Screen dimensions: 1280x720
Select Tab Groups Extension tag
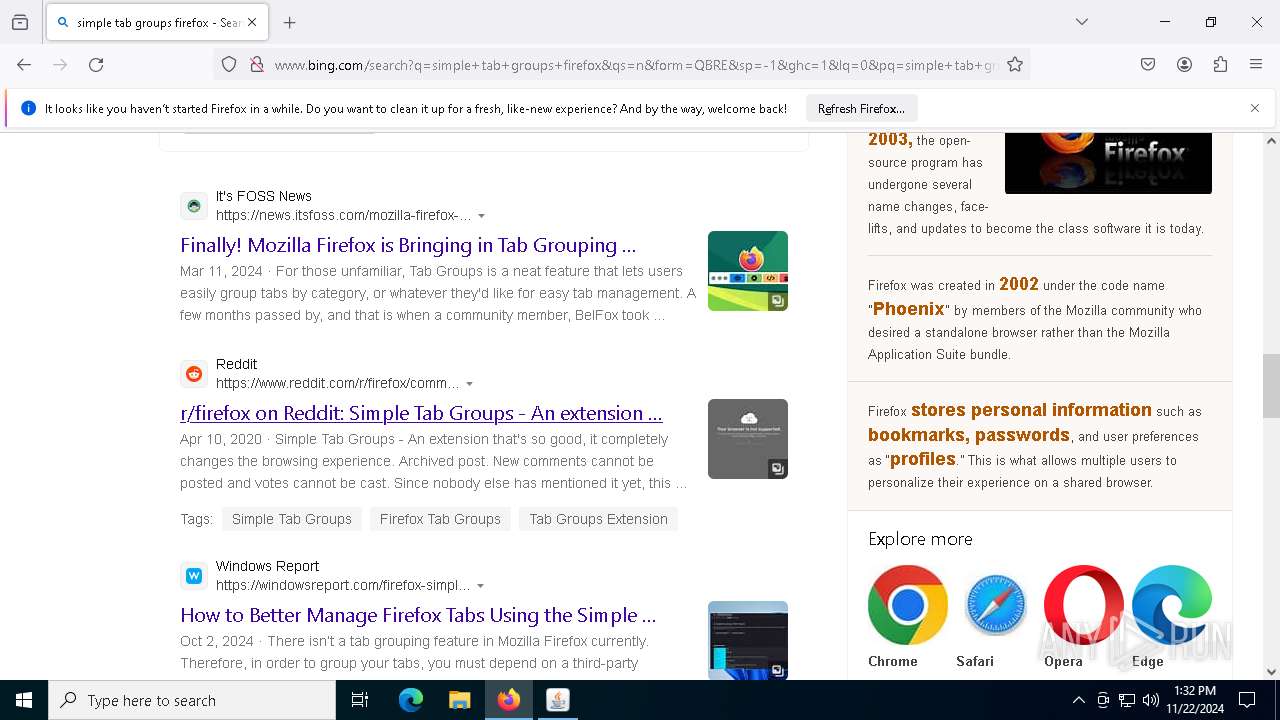click(598, 519)
